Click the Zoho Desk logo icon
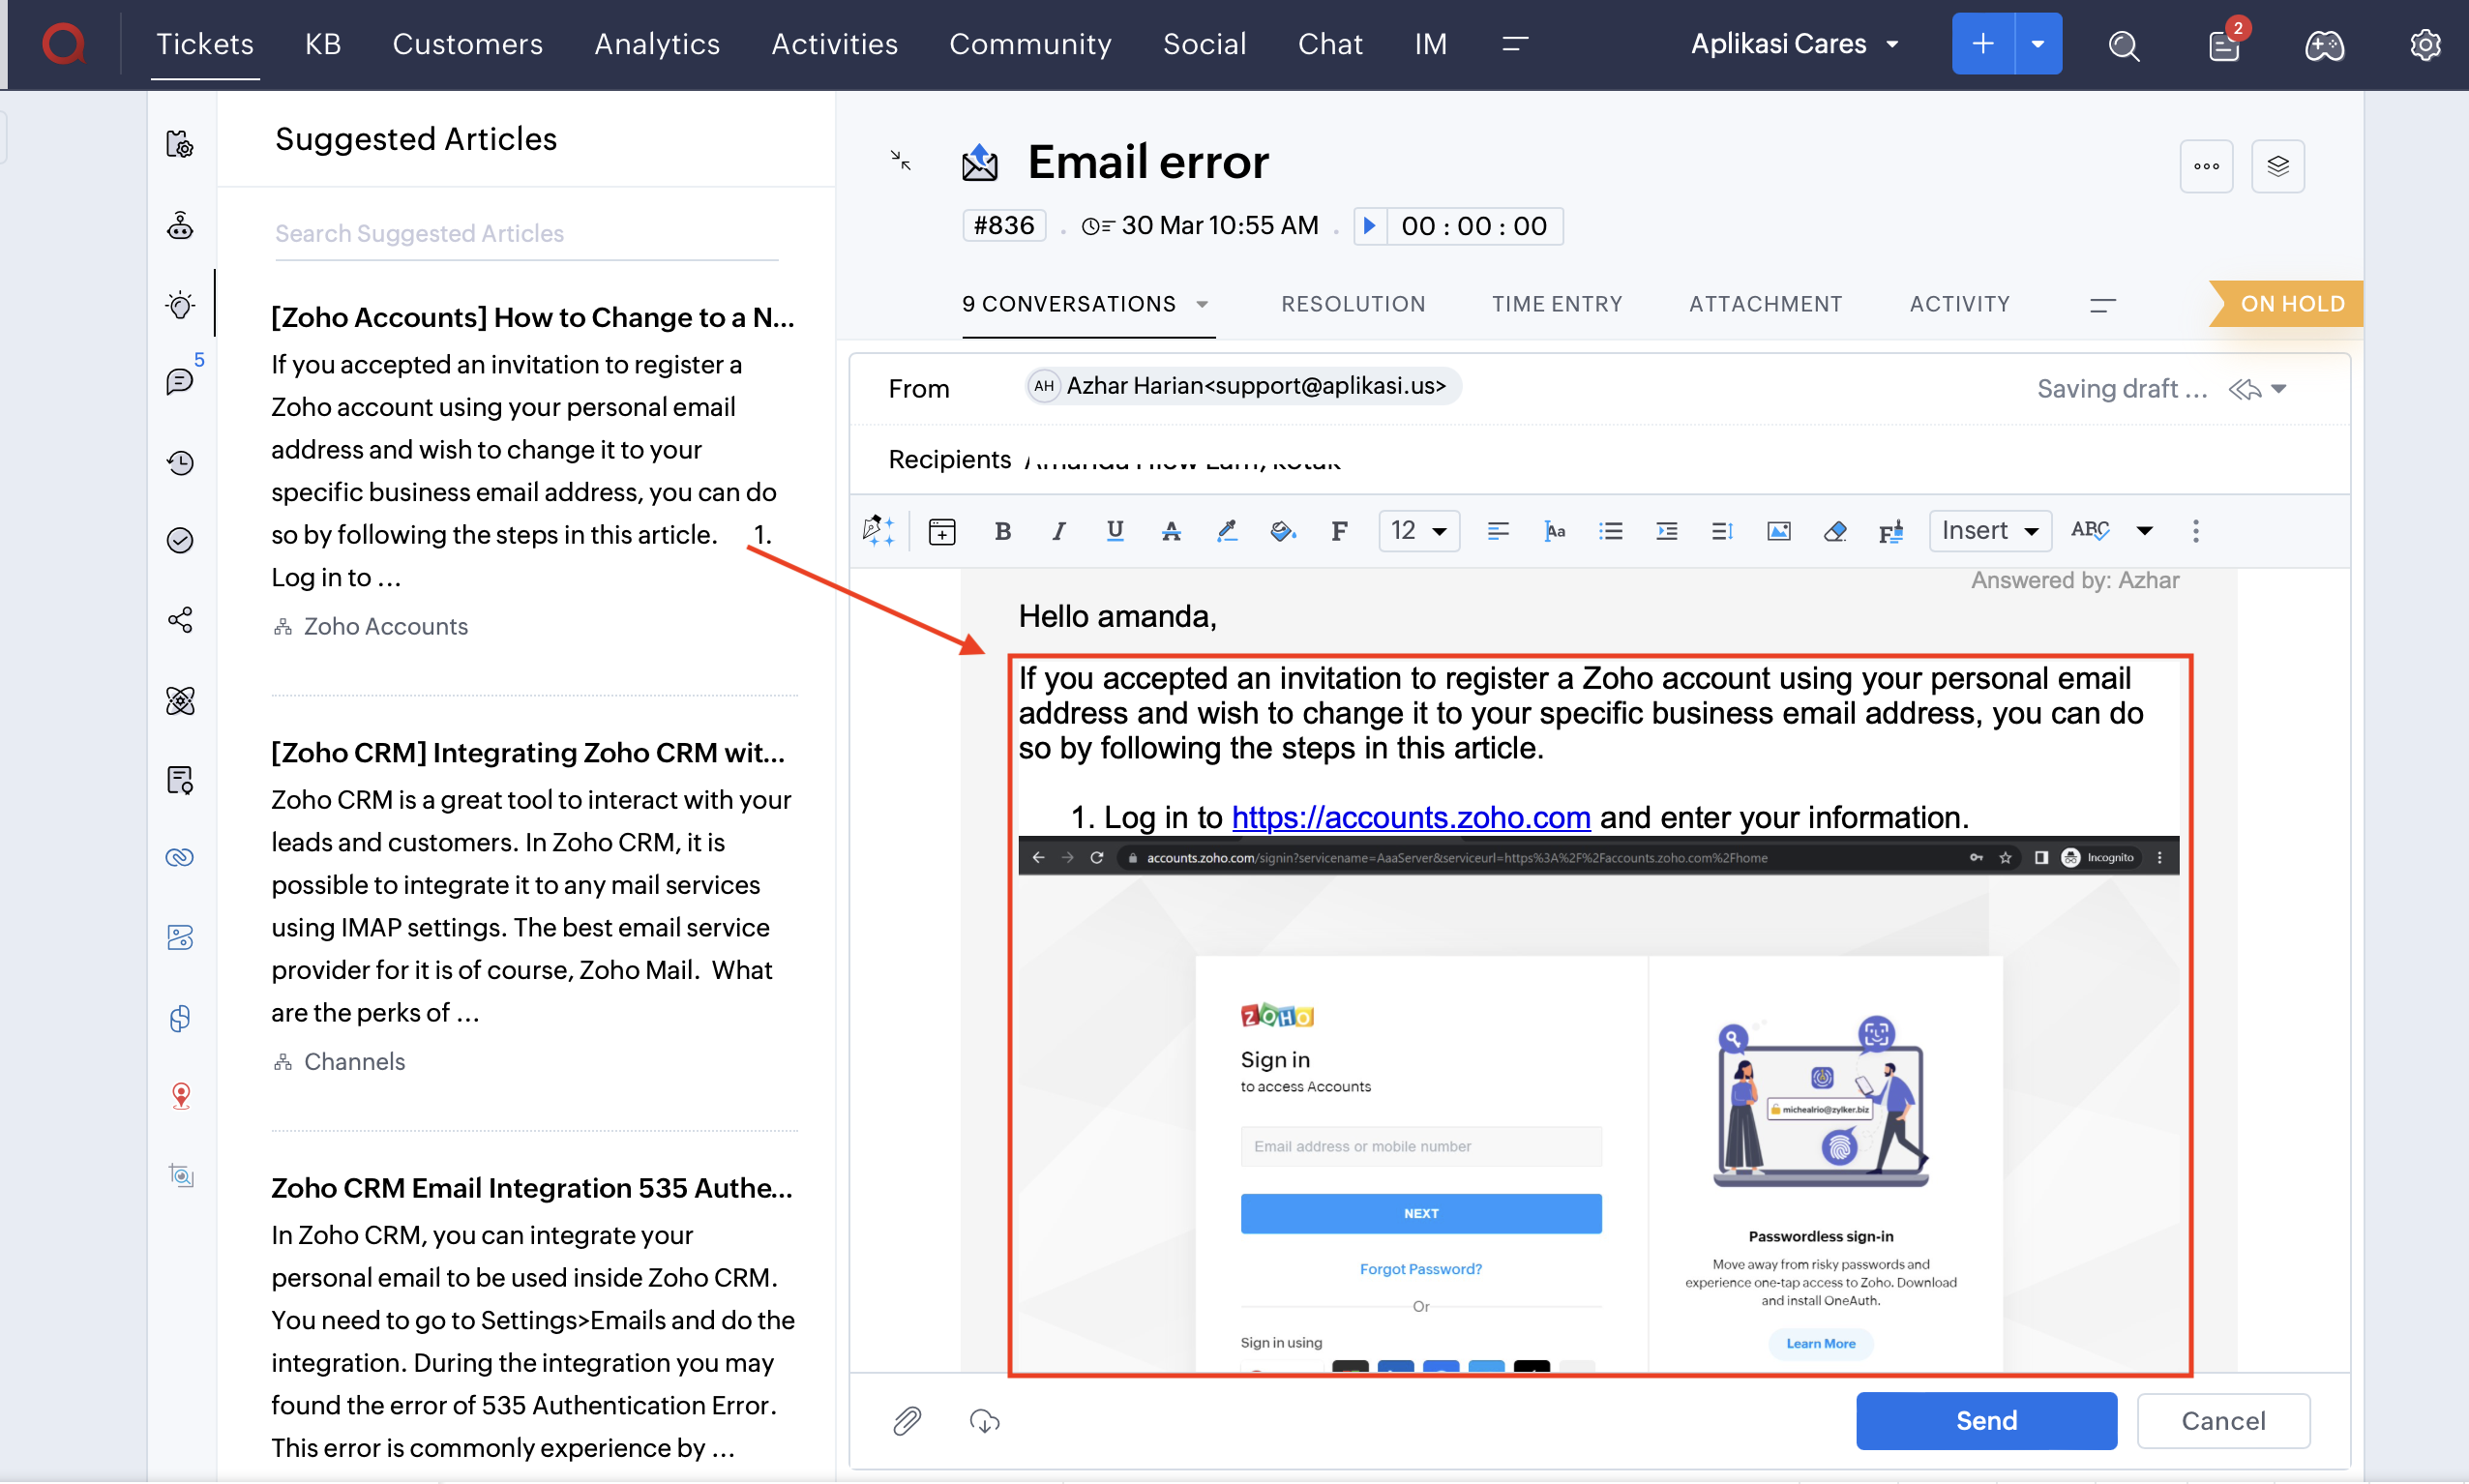The image size is (2469, 1484). pyautogui.click(x=63, y=44)
